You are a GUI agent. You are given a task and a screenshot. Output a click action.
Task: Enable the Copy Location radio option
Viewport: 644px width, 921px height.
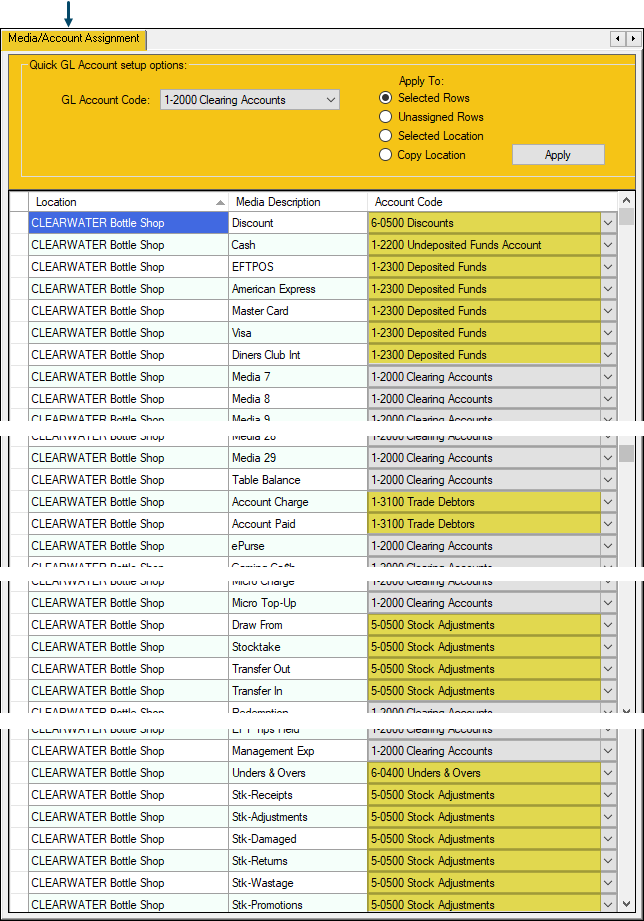(386, 155)
